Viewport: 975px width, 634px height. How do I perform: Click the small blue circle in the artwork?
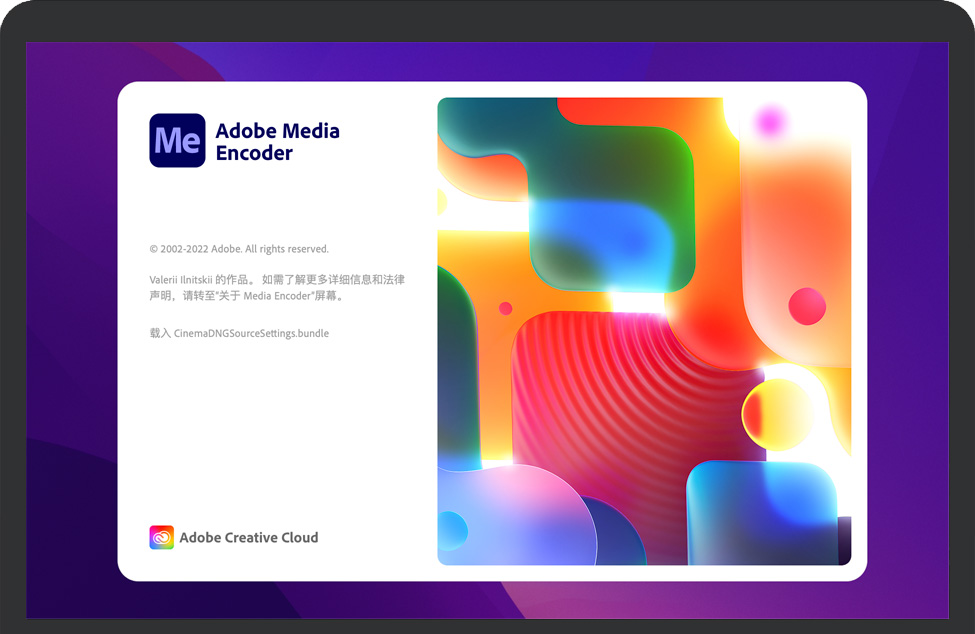[452, 530]
